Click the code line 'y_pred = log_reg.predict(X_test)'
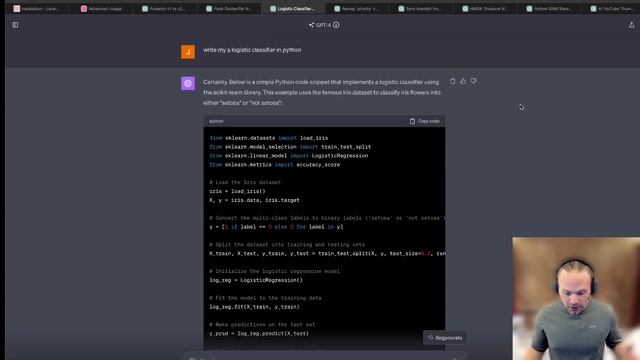 (x=259, y=333)
